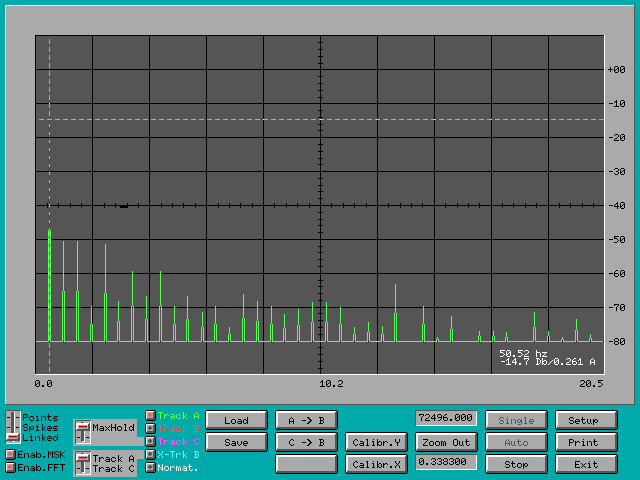Click the Track C label in lower switch
Viewport: 640px width, 480px height.
[113, 469]
